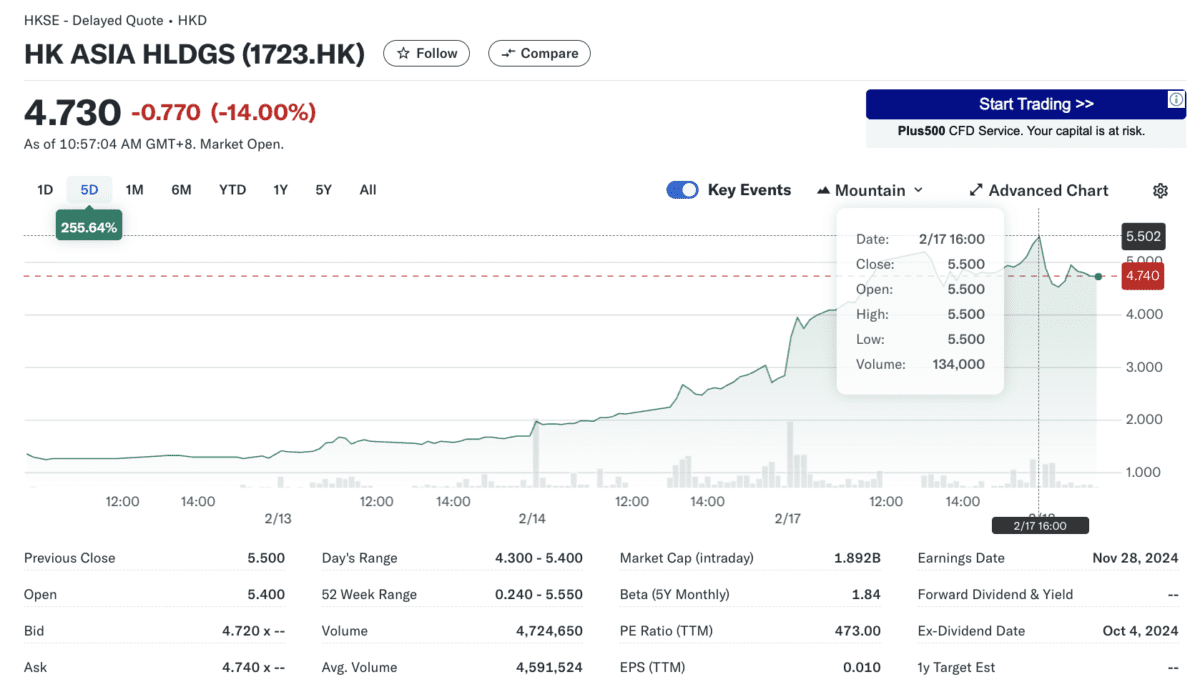
Task: Open Advanced Chart expand view
Action: click(1038, 190)
